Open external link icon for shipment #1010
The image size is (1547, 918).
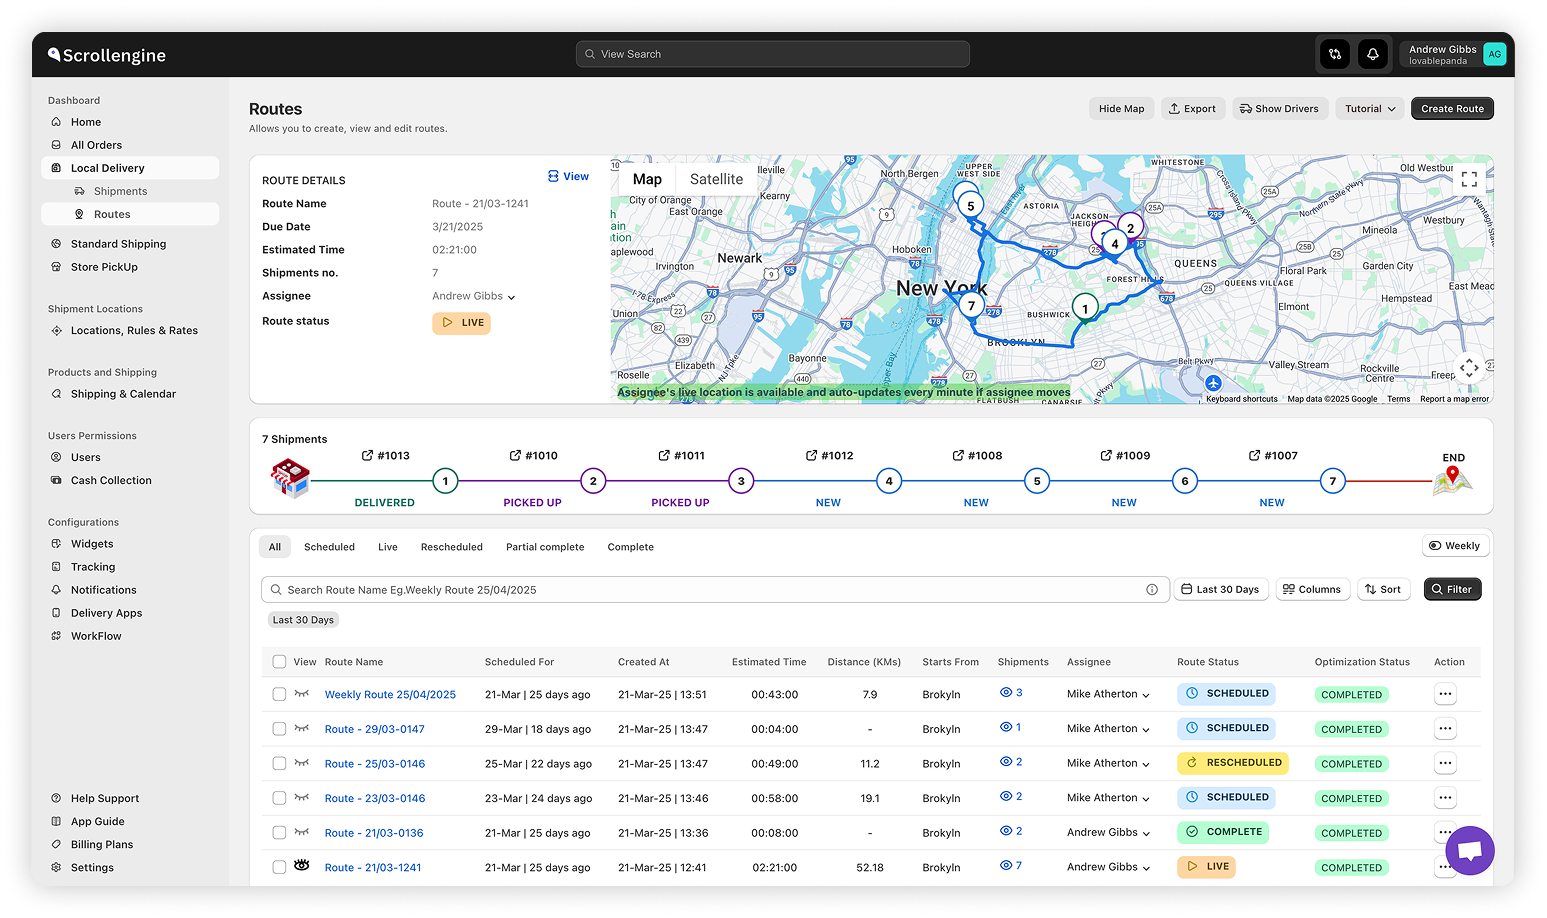point(515,455)
